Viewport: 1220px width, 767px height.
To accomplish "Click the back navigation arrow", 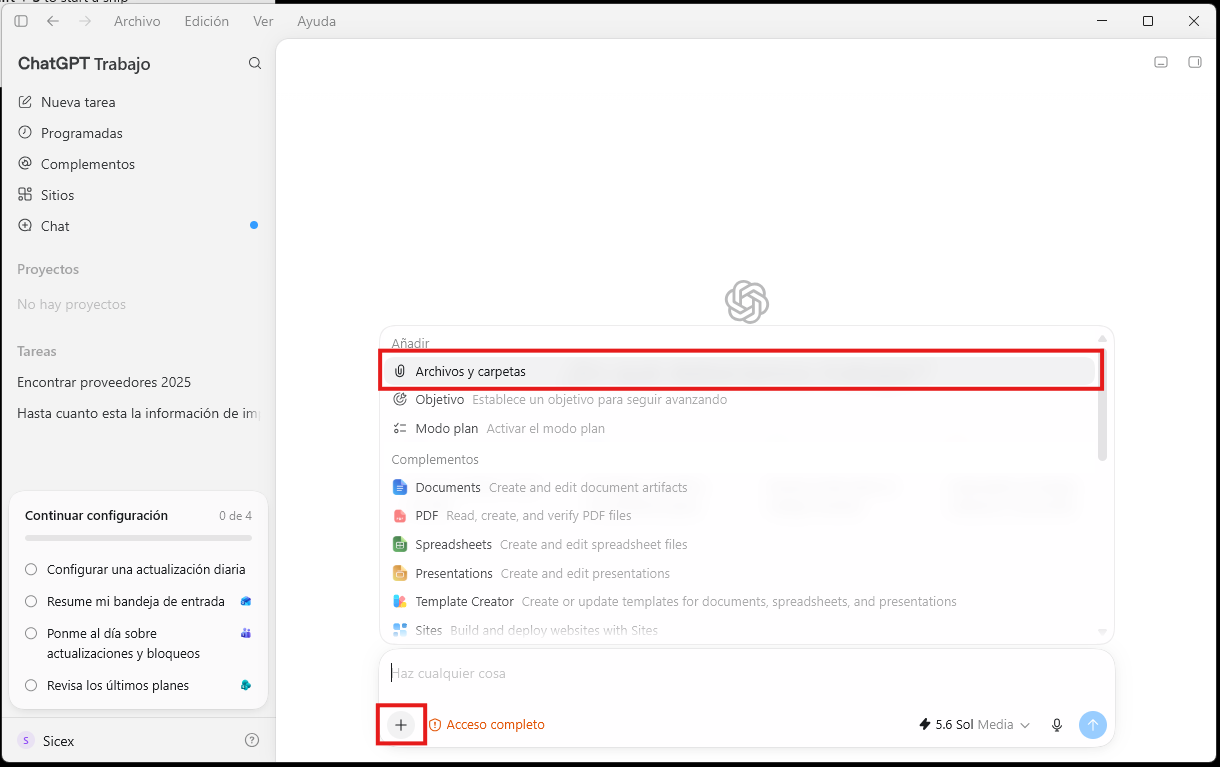I will [x=53, y=21].
